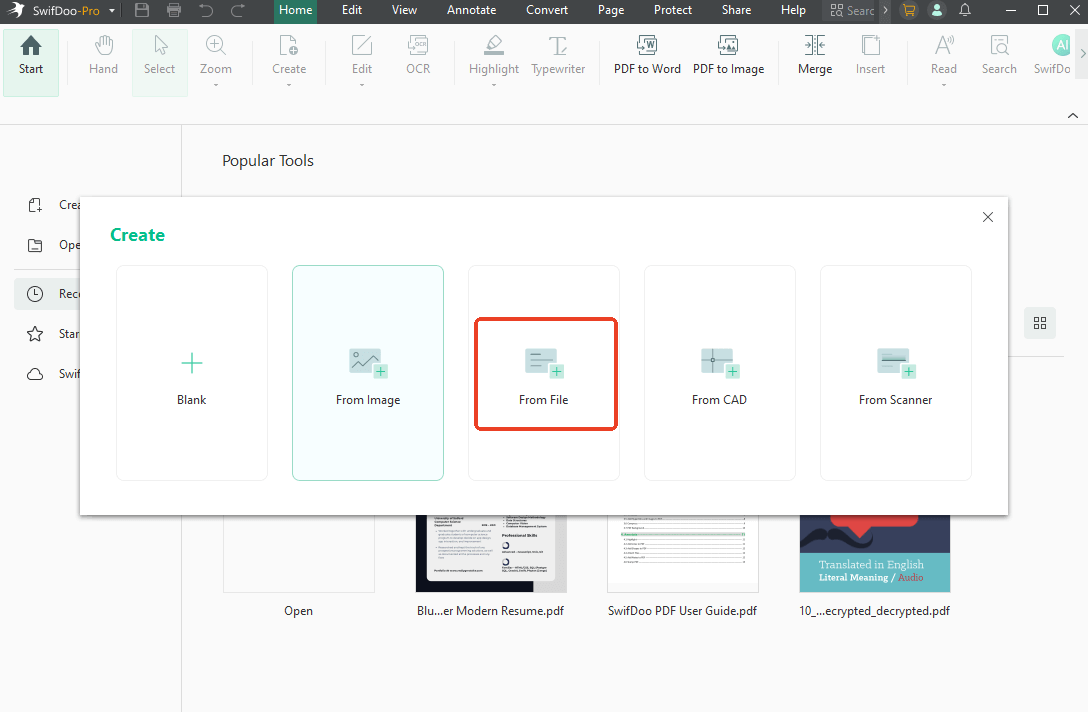Open the Convert tab

pyautogui.click(x=547, y=11)
